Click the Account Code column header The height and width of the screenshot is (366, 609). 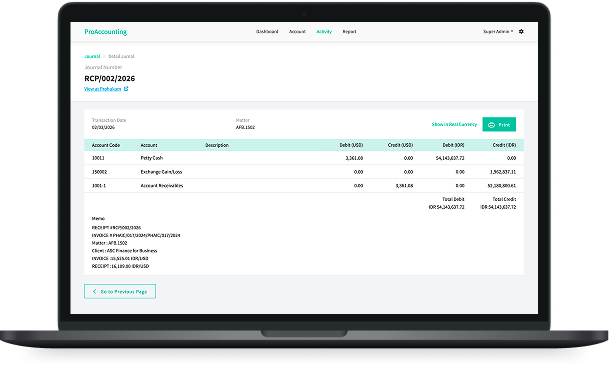tap(106, 145)
